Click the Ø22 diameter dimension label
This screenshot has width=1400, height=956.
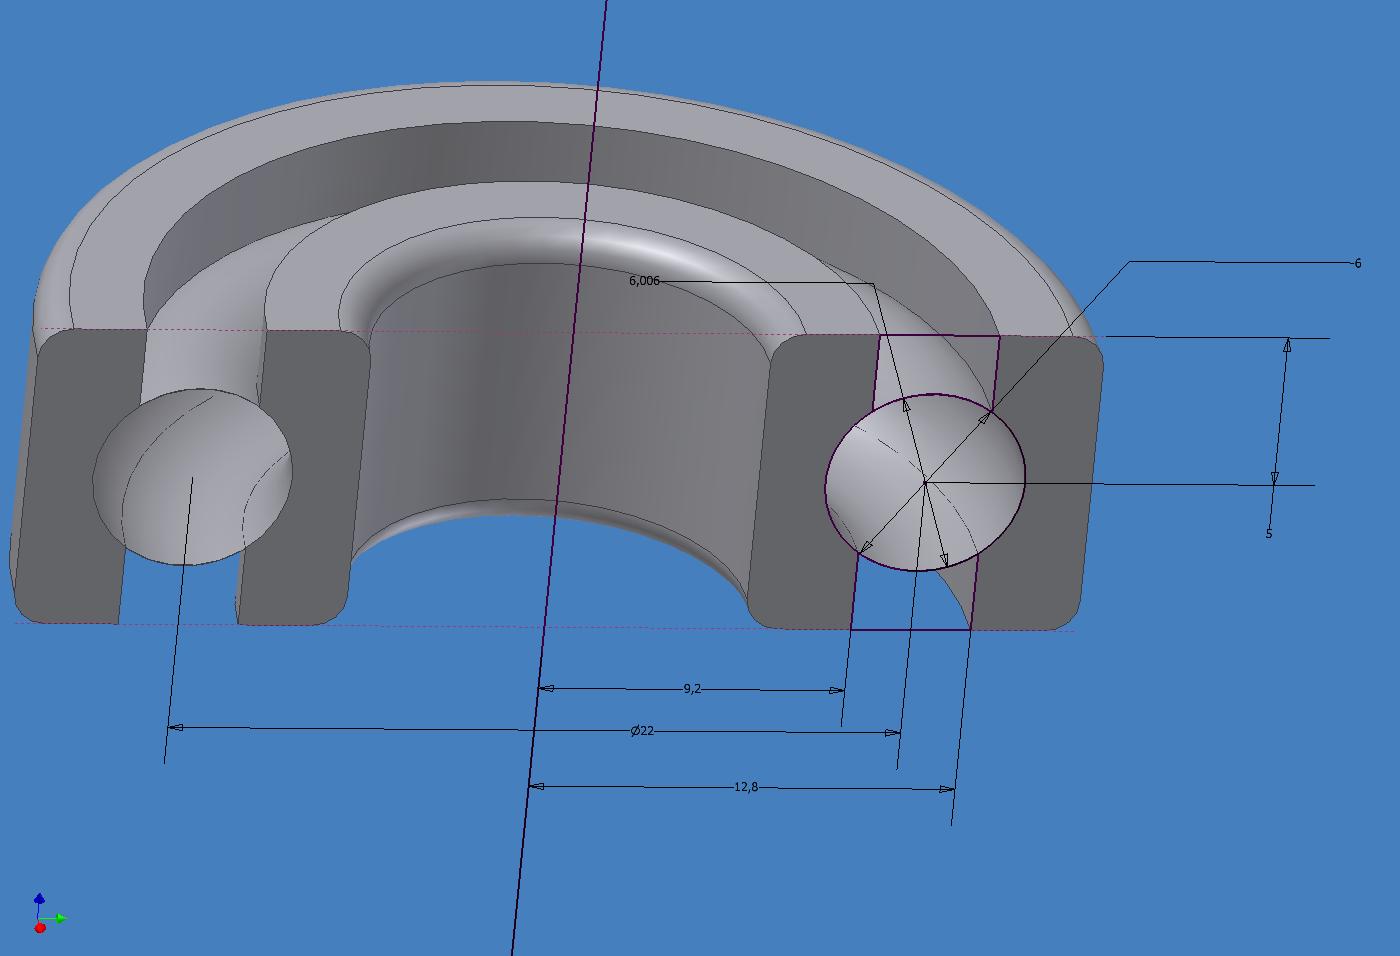point(642,731)
